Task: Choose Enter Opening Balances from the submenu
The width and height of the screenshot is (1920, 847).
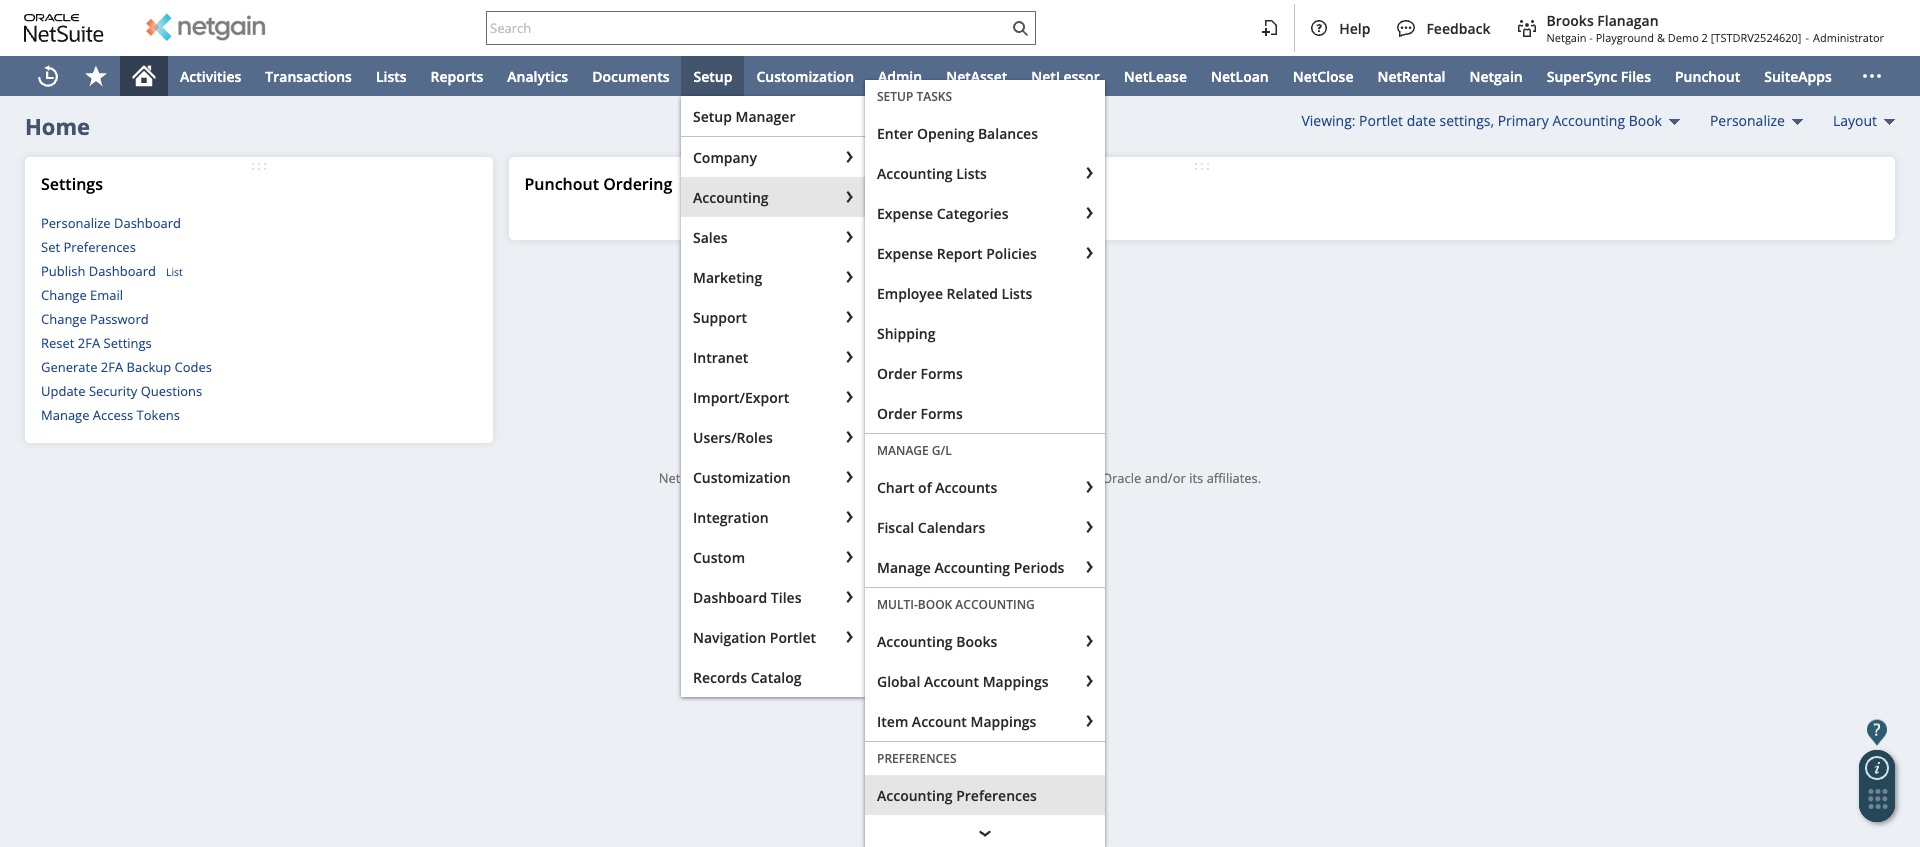Action: pyautogui.click(x=957, y=134)
